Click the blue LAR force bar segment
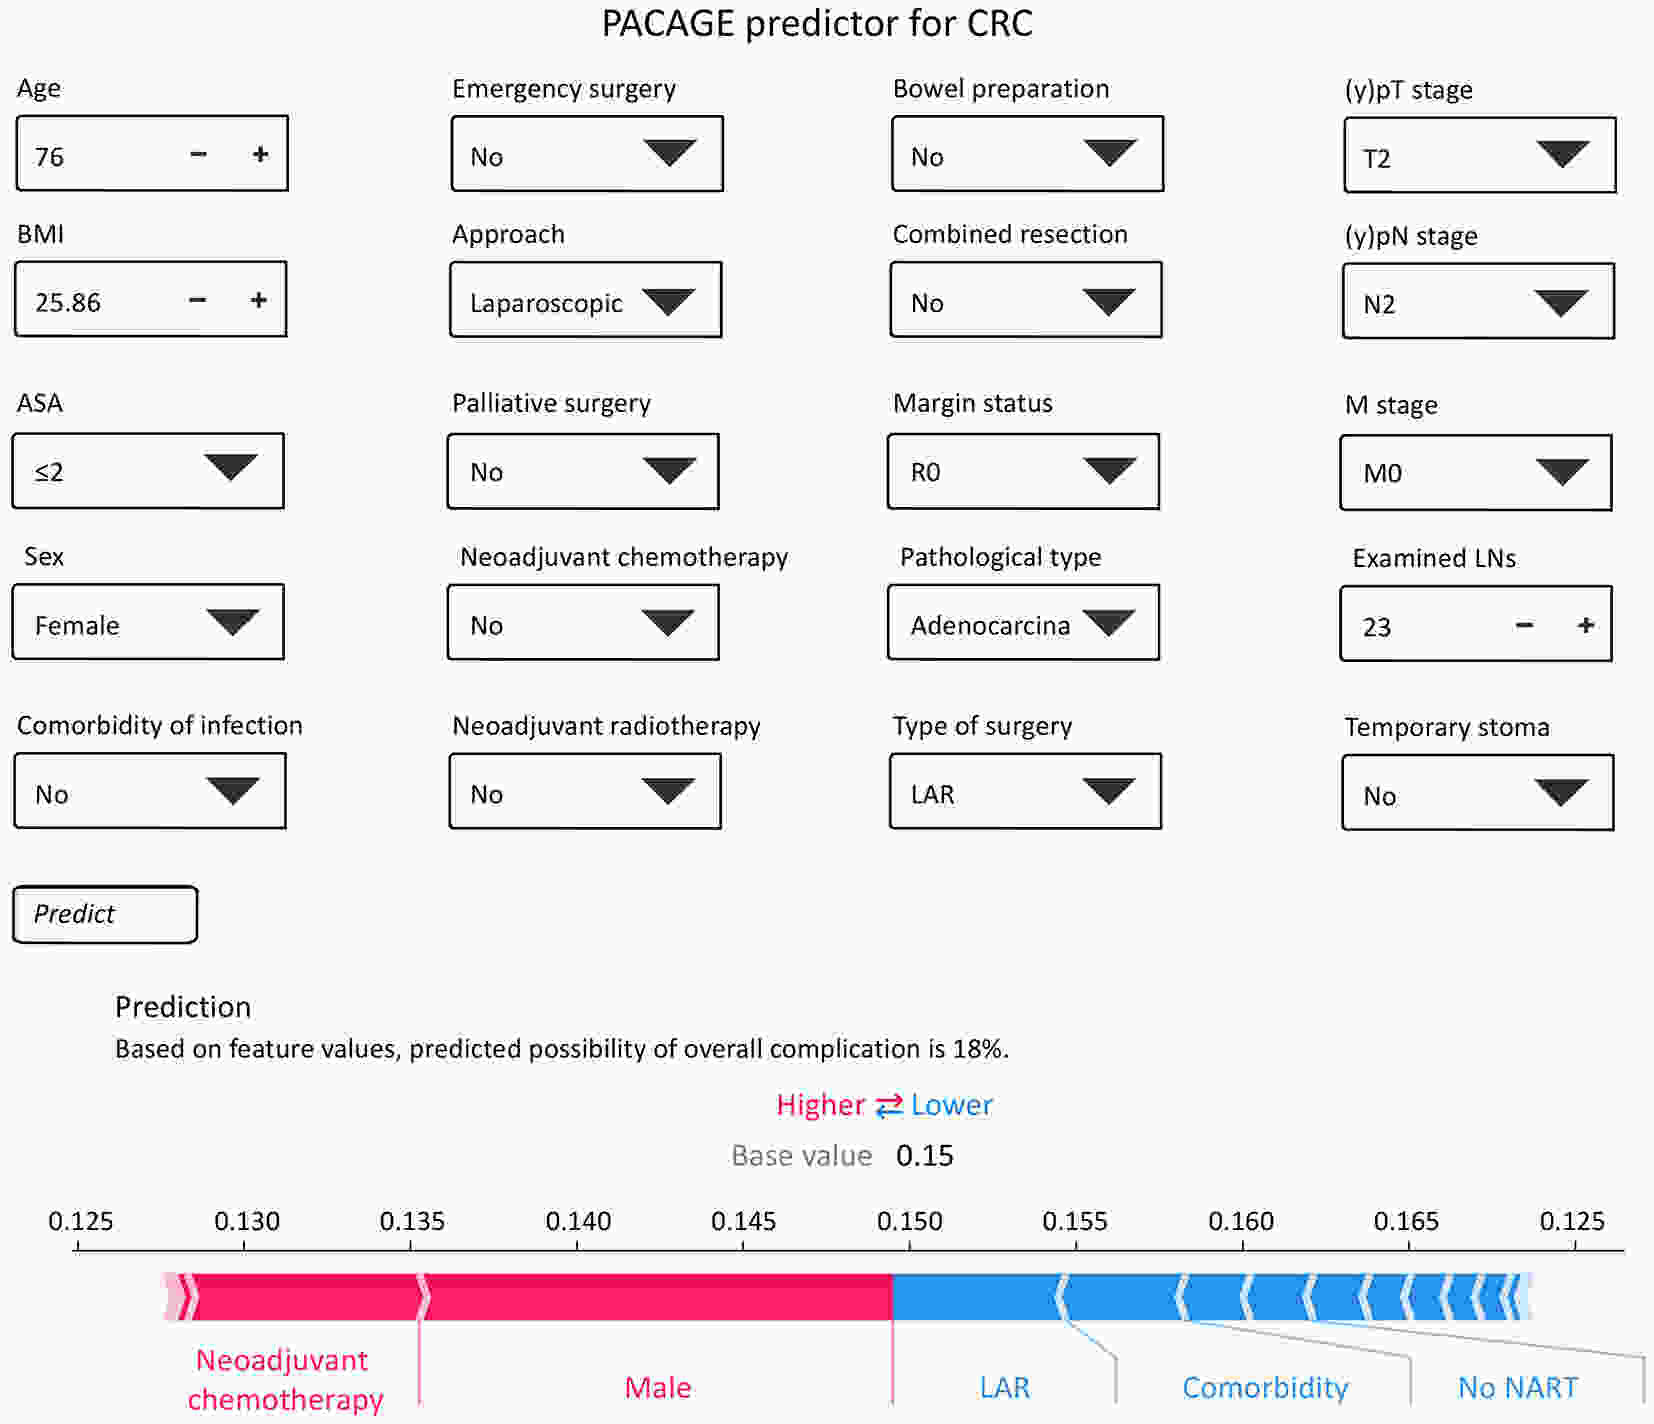Screen dimensions: 1654x1424 tap(975, 1297)
